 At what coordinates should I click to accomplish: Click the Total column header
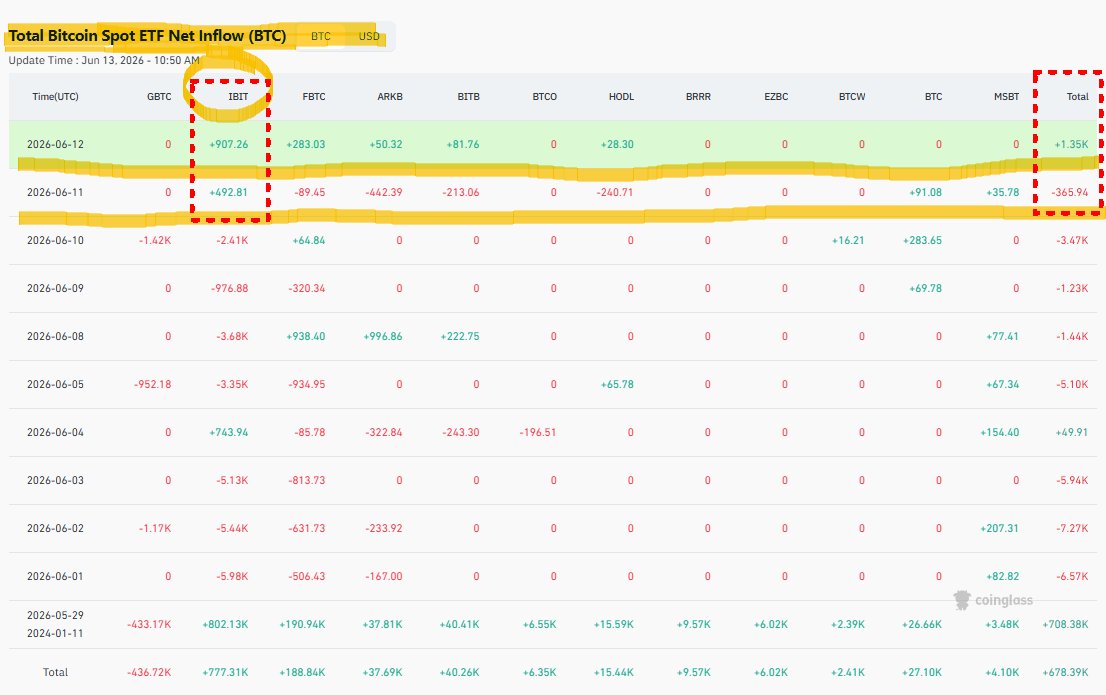coord(1078,97)
